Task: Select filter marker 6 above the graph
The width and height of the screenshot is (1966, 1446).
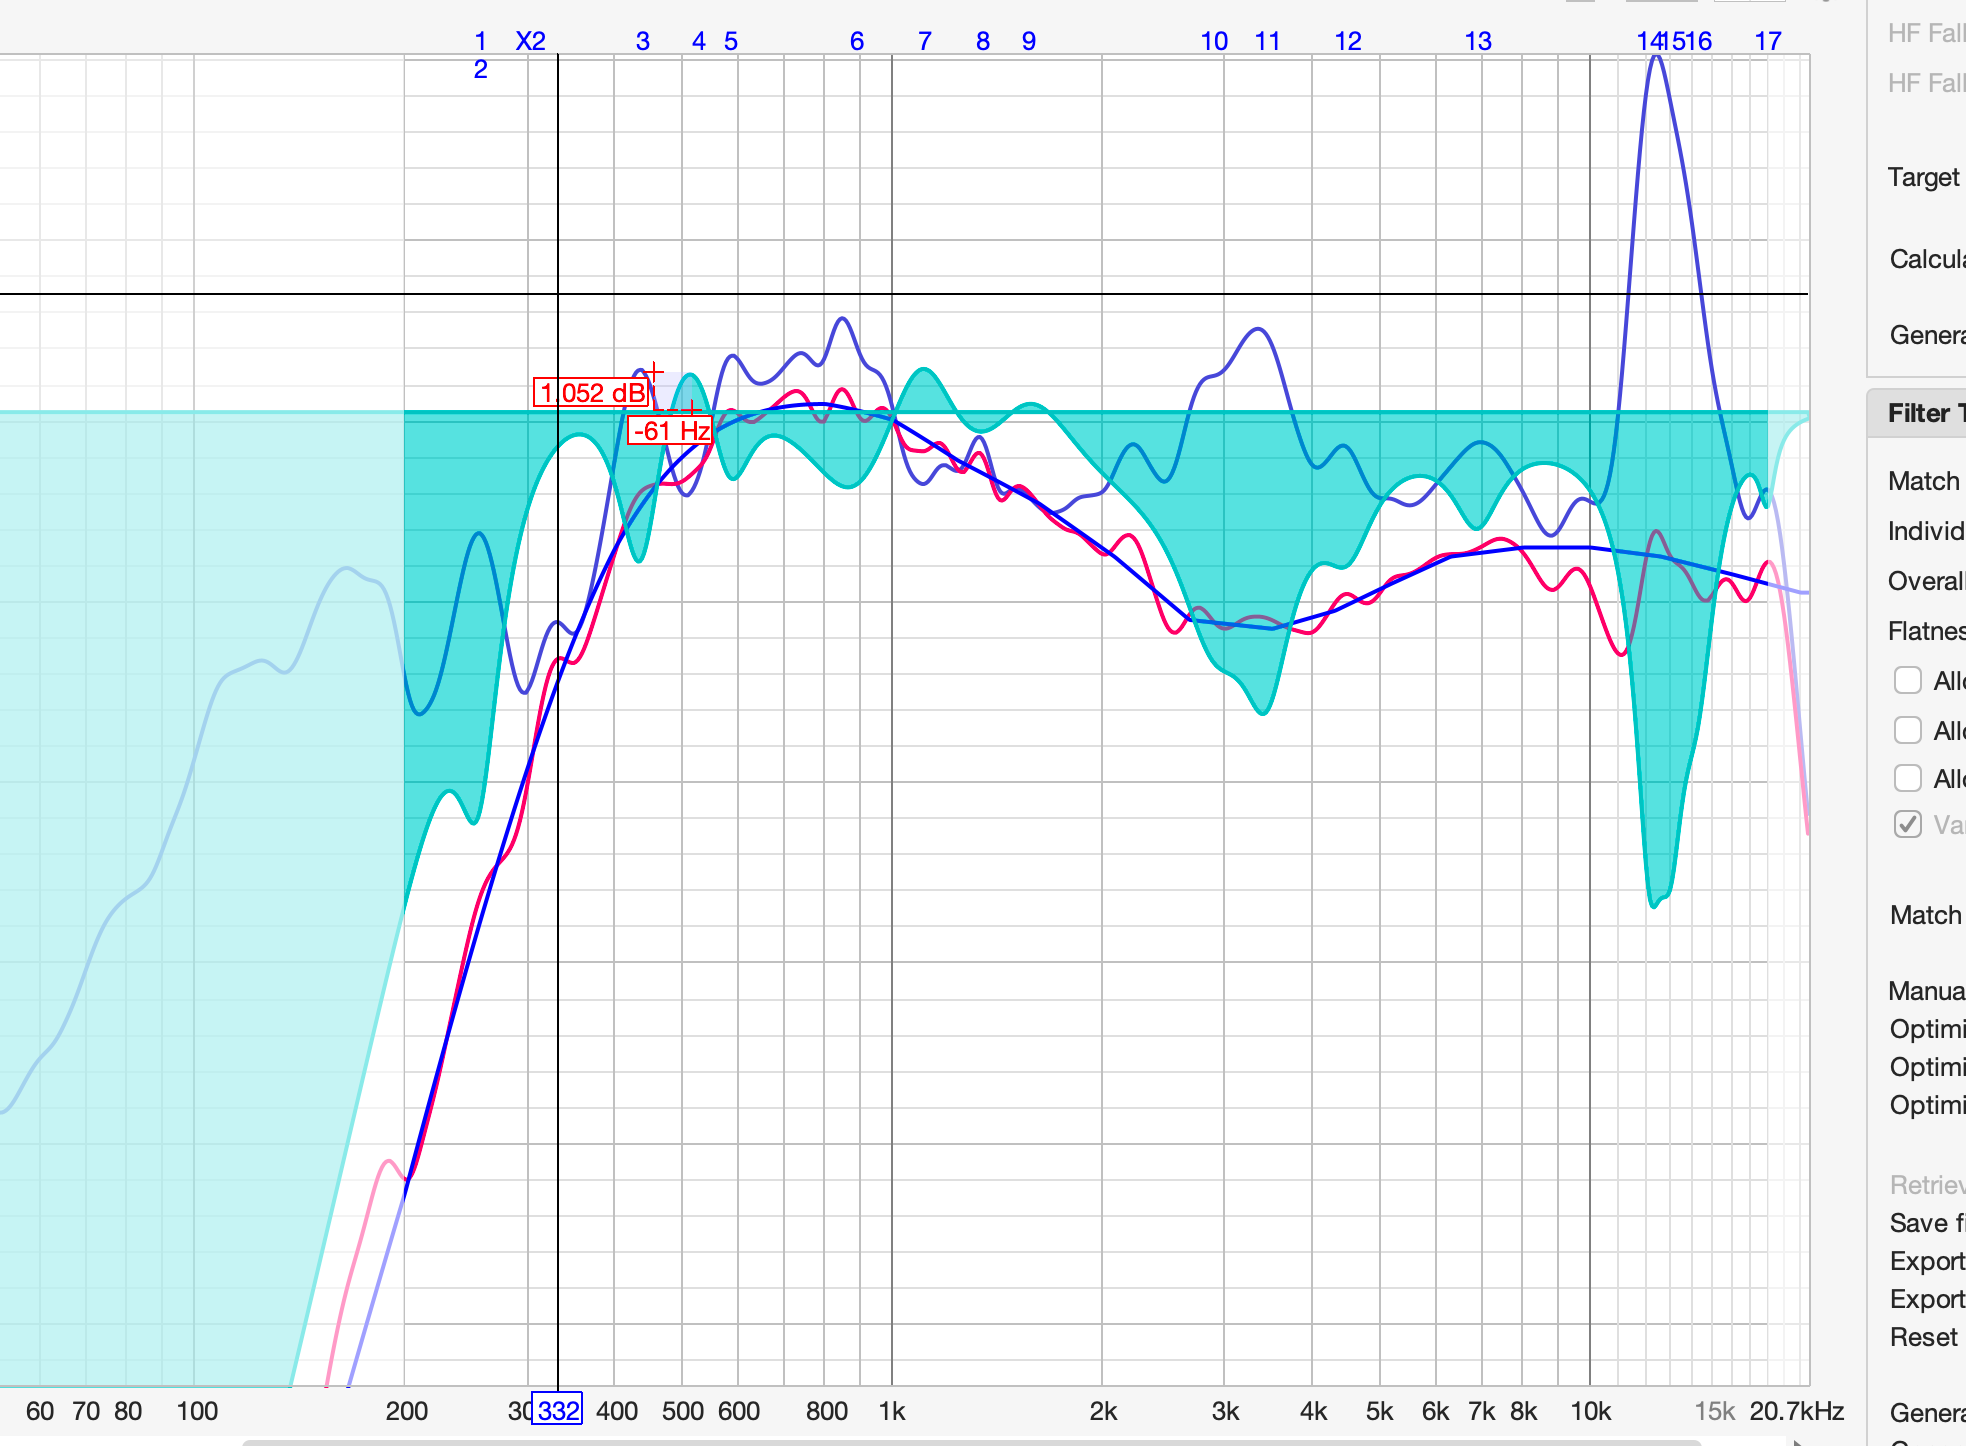Action: (x=857, y=41)
